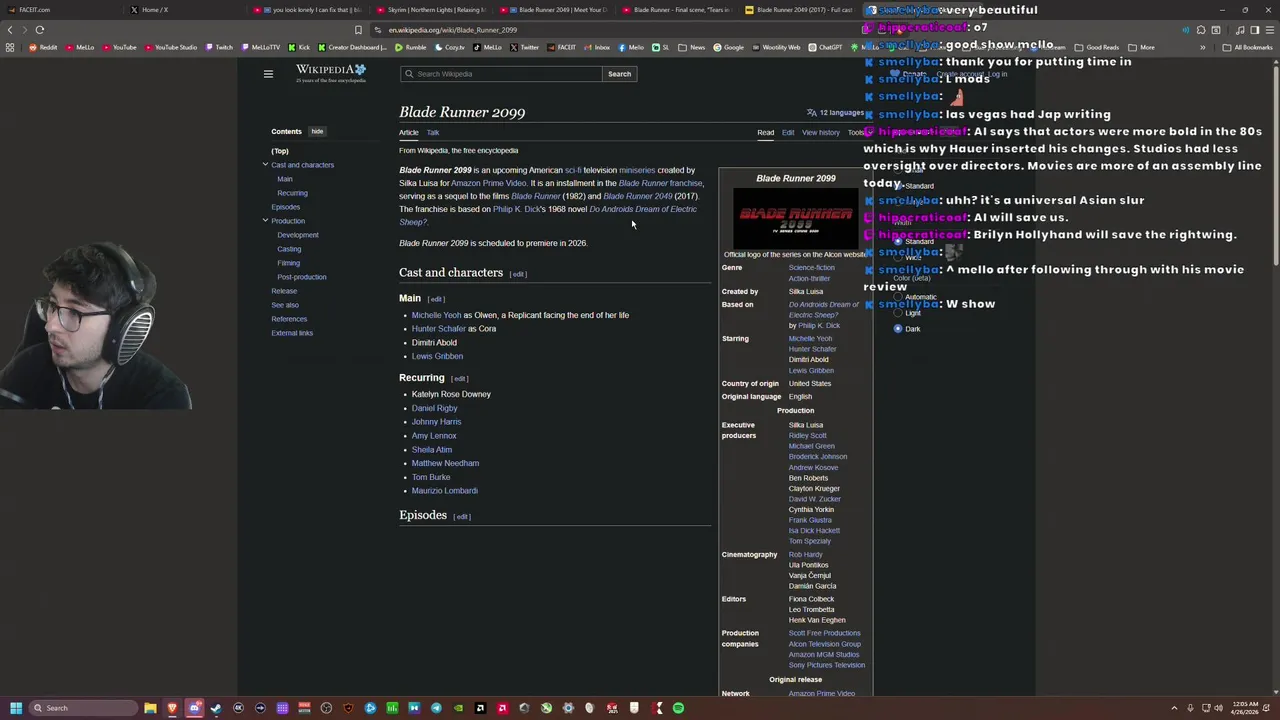Image resolution: width=1280 pixels, height=720 pixels.
Task: Go back with the browser back arrow
Action: pos(10,30)
